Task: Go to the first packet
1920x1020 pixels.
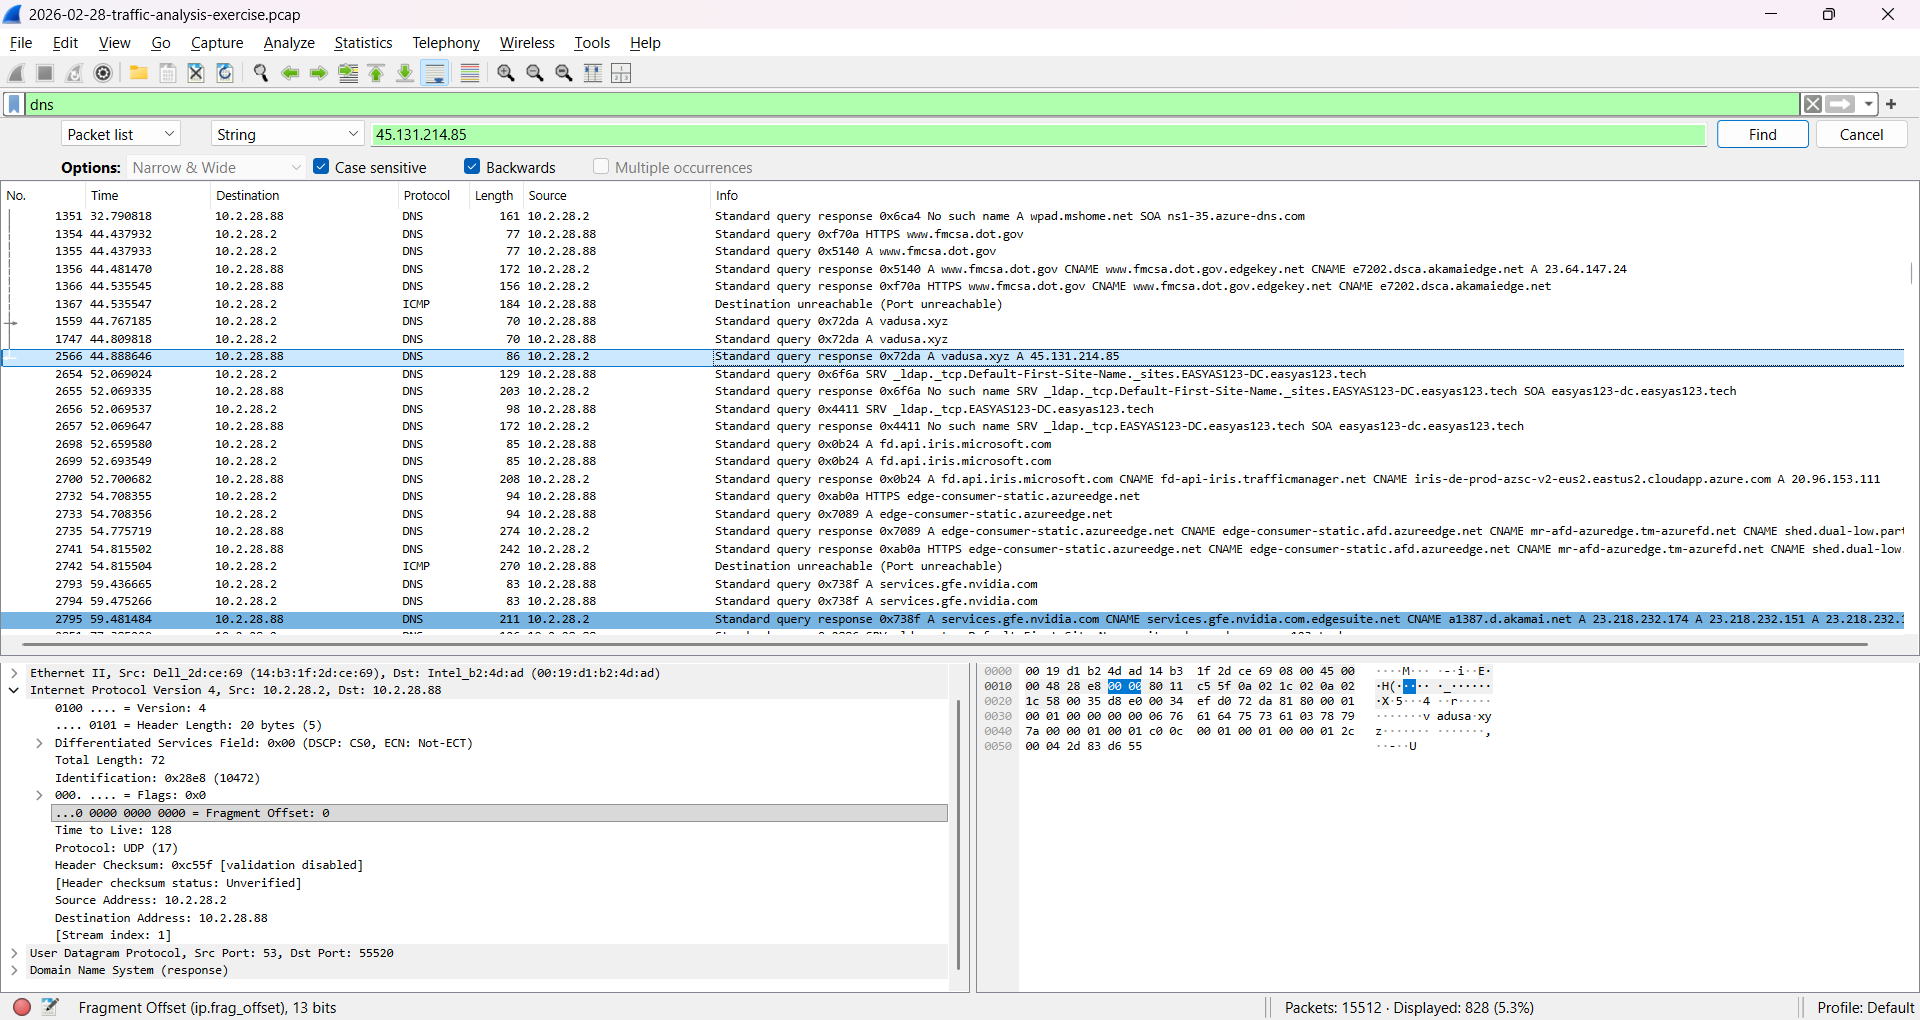Action: tap(377, 73)
